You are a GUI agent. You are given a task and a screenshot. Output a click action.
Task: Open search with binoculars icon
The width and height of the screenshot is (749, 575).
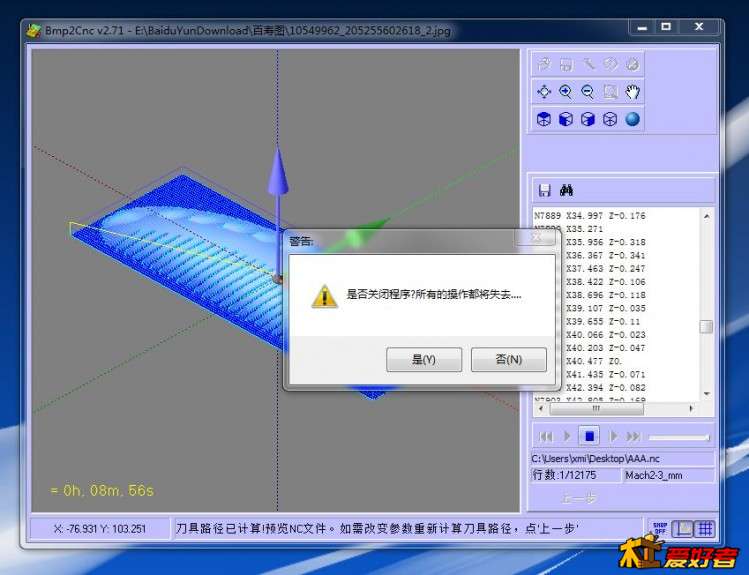pos(566,190)
